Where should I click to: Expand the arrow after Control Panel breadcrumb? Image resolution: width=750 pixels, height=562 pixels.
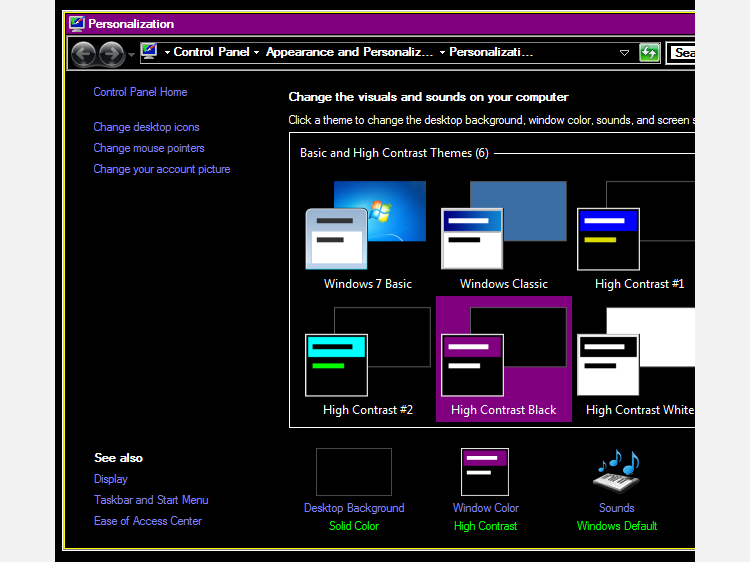(256, 52)
